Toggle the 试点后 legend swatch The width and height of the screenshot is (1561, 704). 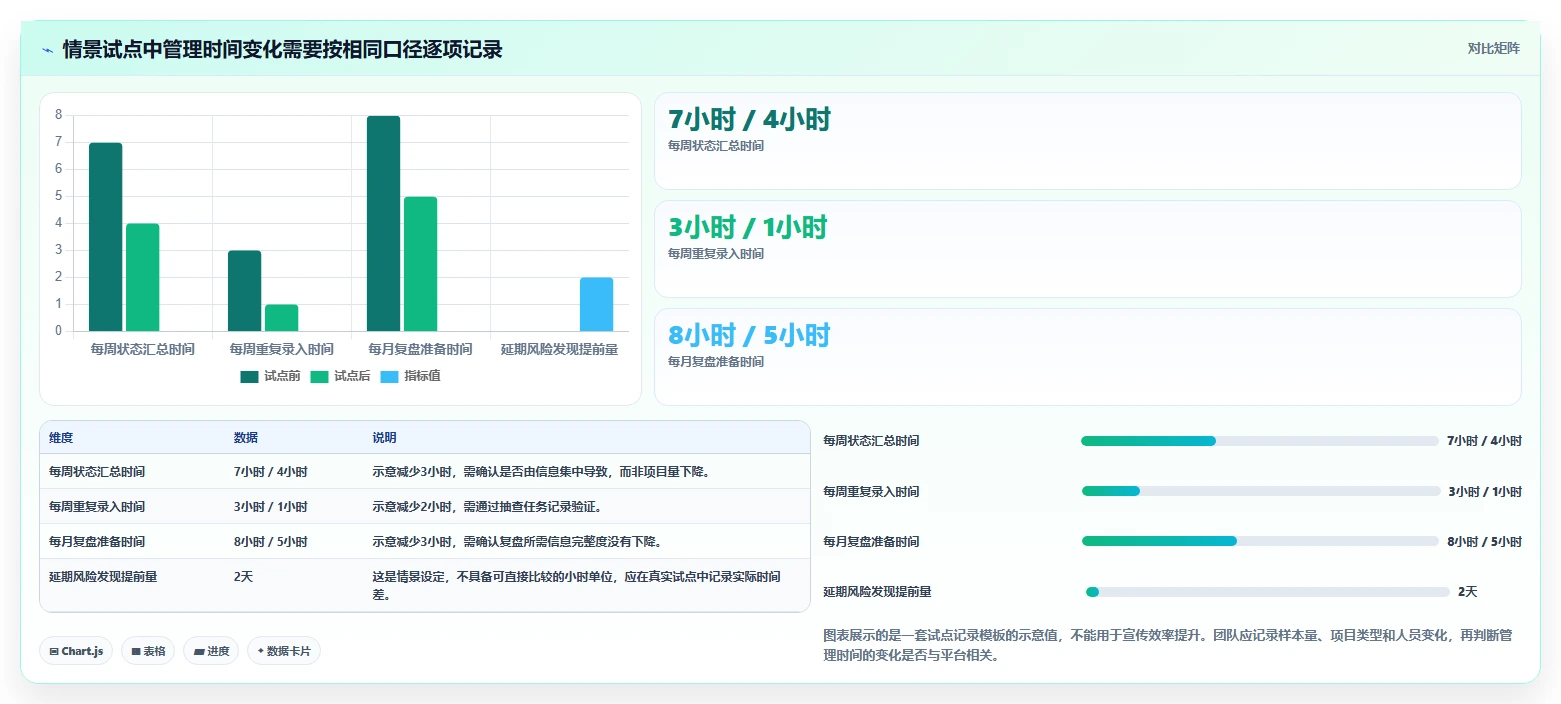(x=319, y=376)
